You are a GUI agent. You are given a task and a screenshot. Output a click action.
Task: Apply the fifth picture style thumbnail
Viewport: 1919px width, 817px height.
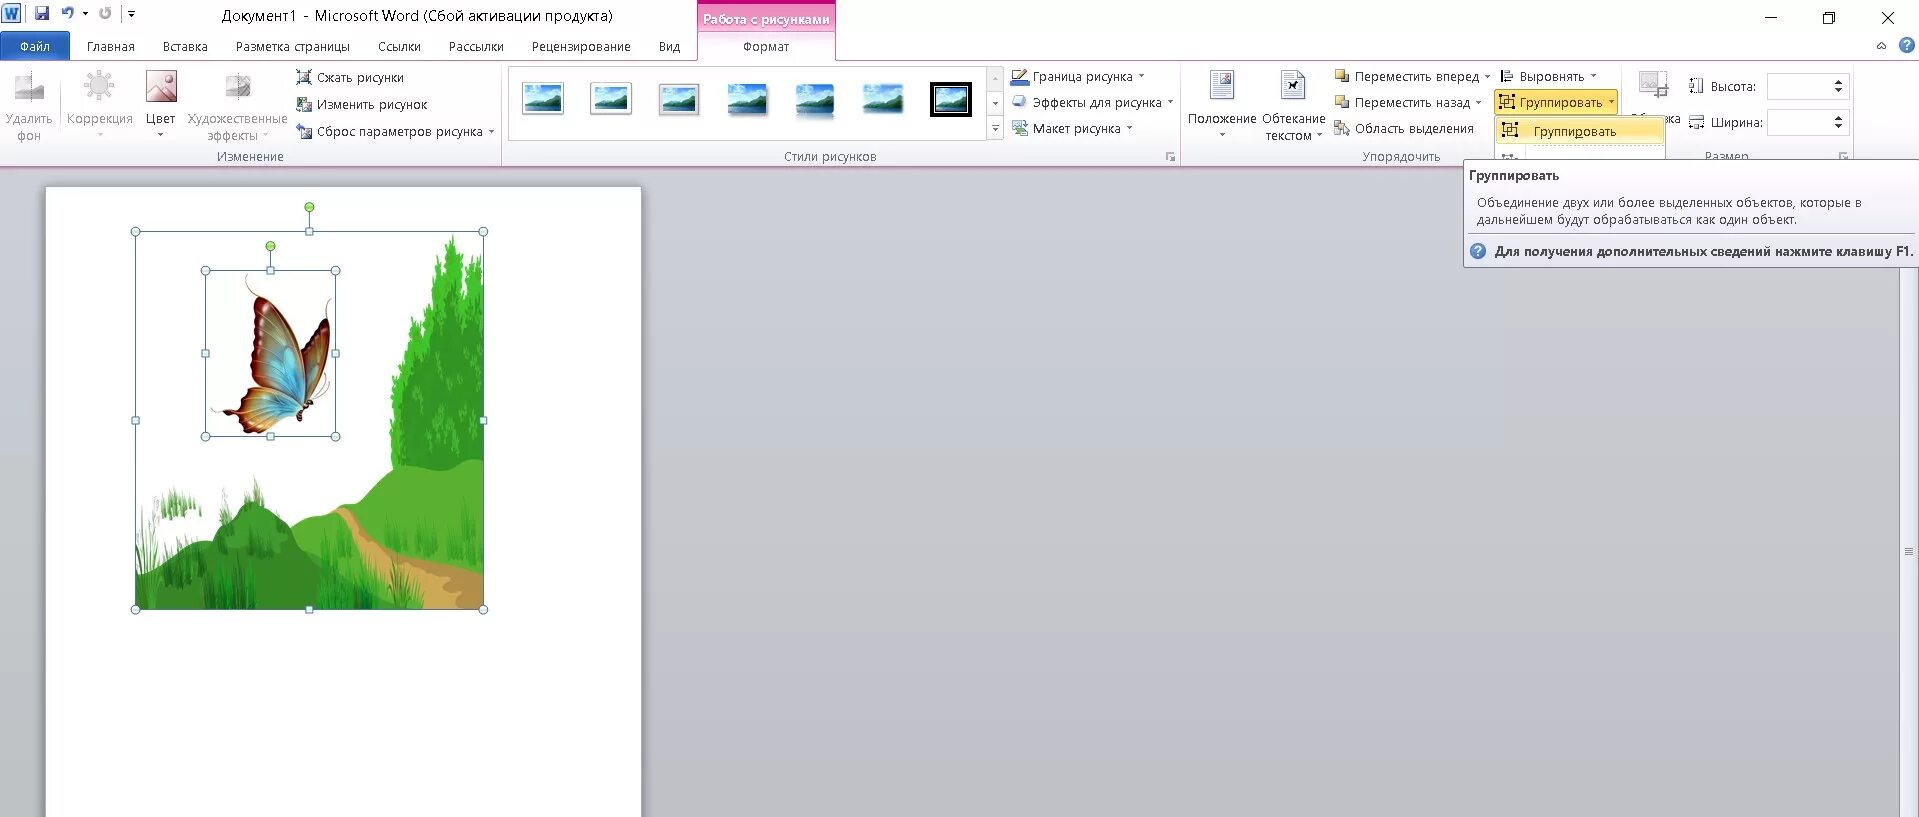[x=815, y=99]
